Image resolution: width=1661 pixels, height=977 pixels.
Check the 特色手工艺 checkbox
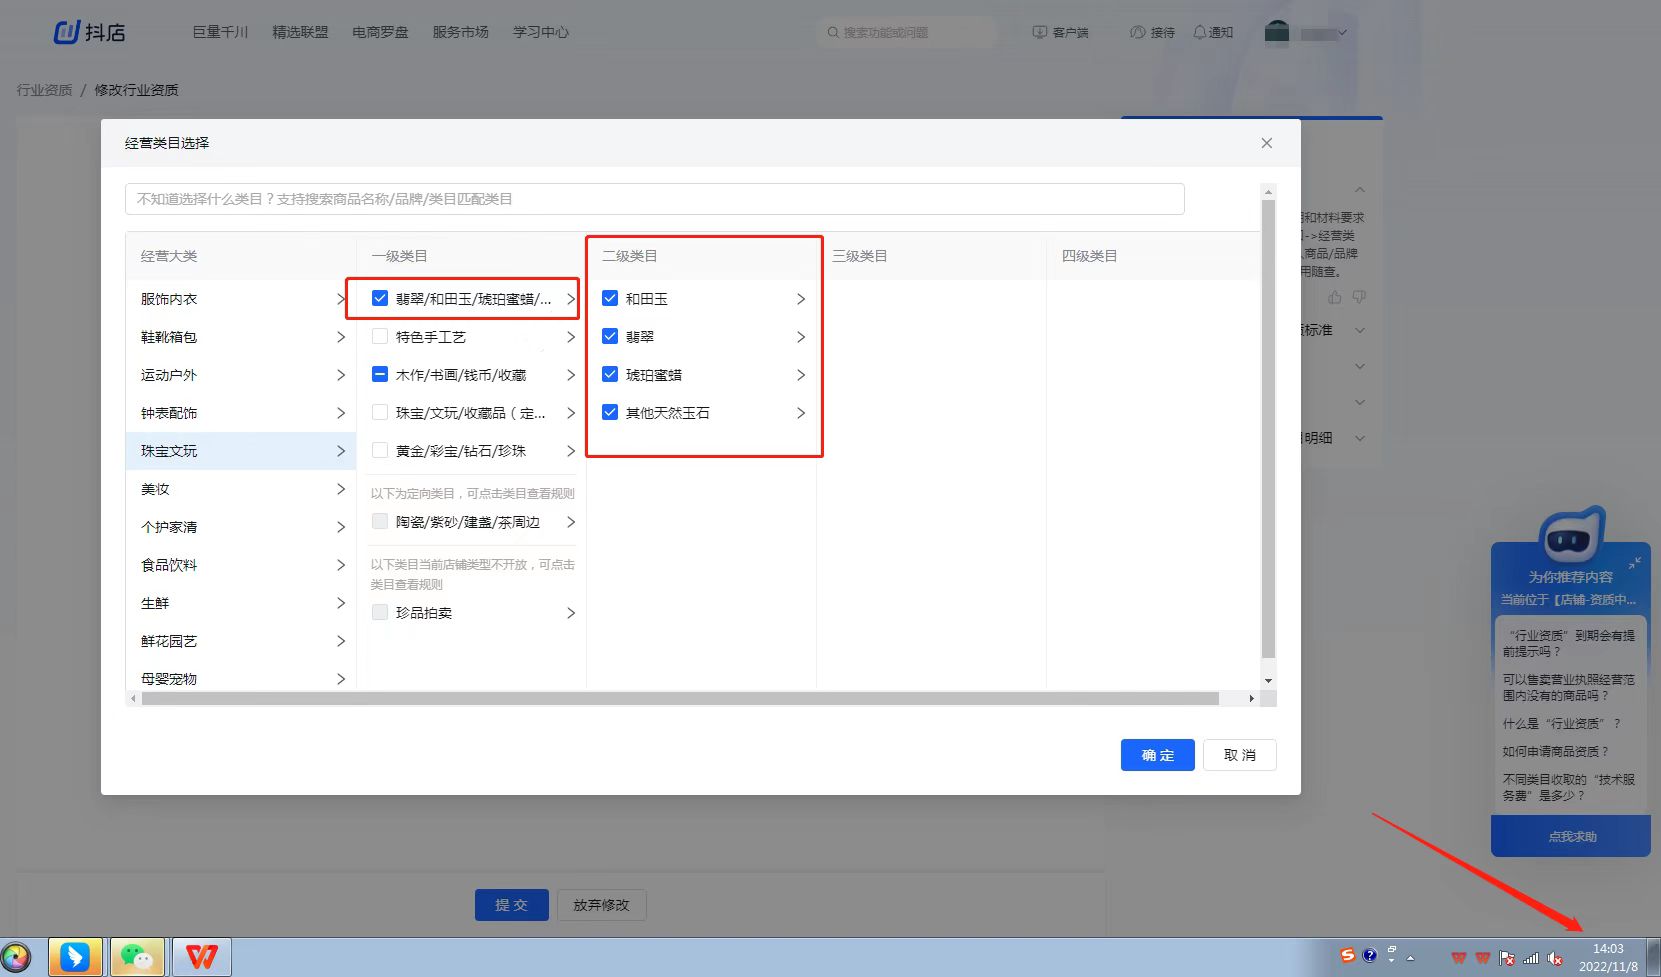(x=380, y=336)
